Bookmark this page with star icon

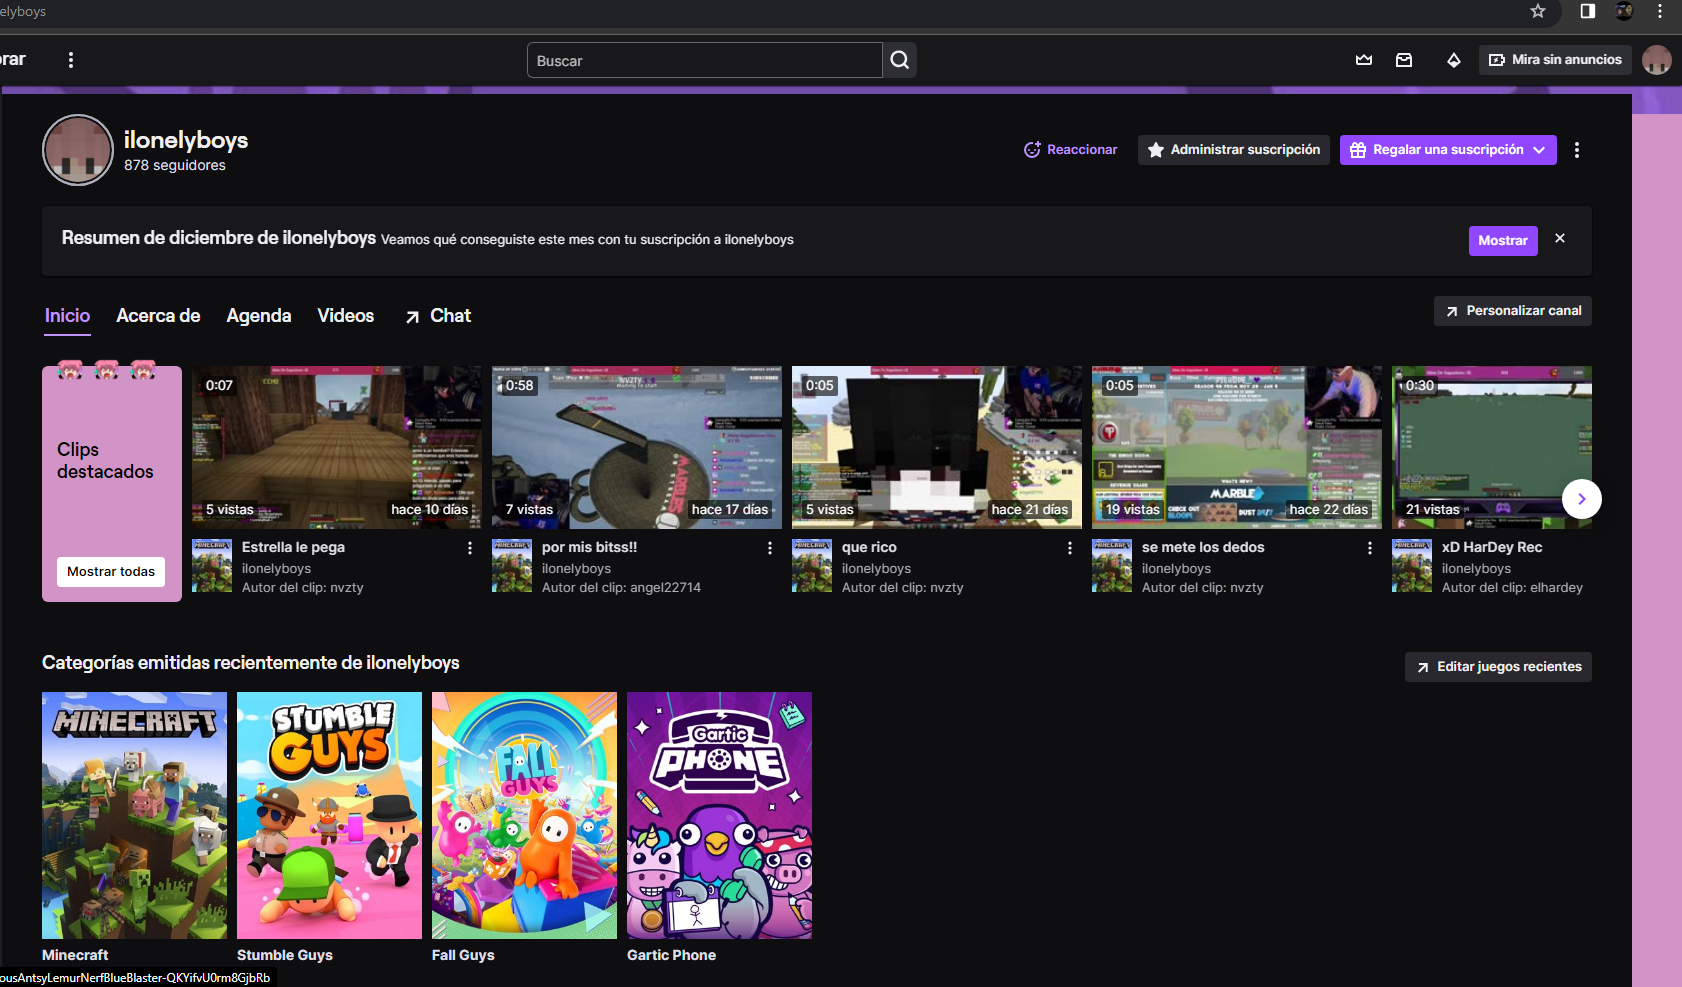[1538, 11]
